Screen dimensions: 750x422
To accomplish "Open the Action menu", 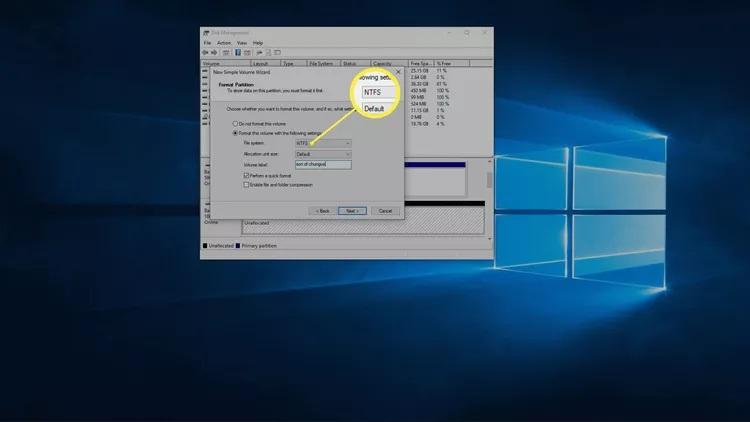I will click(x=224, y=43).
